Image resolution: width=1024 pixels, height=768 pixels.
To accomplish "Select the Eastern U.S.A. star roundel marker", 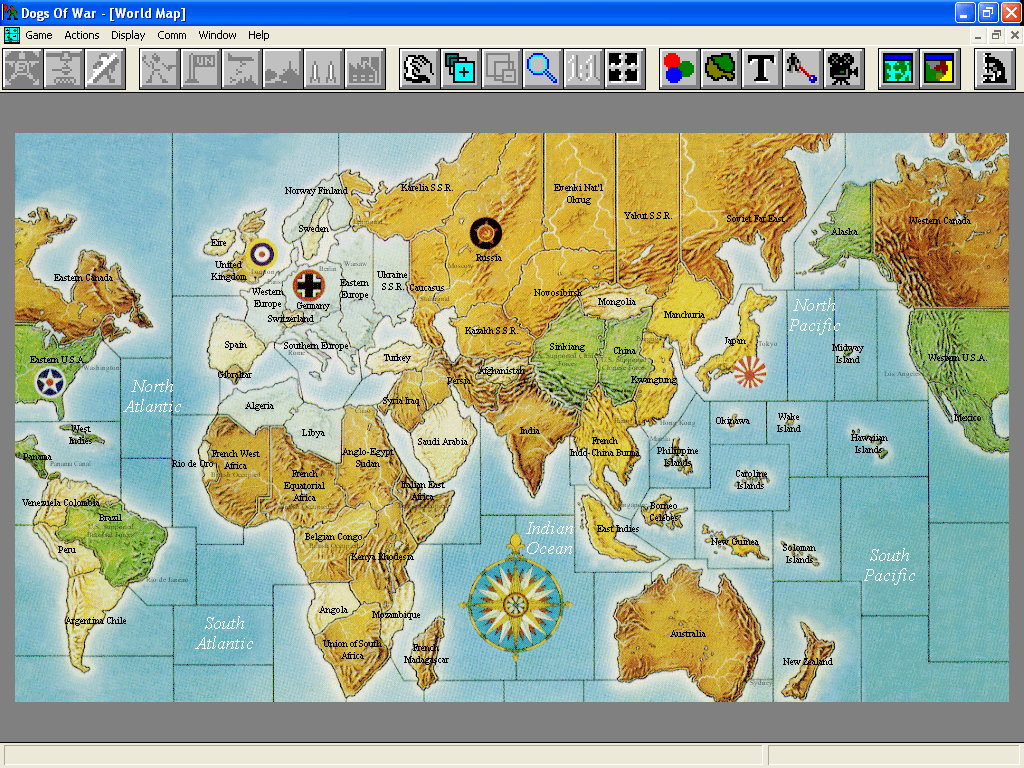I will (50, 382).
